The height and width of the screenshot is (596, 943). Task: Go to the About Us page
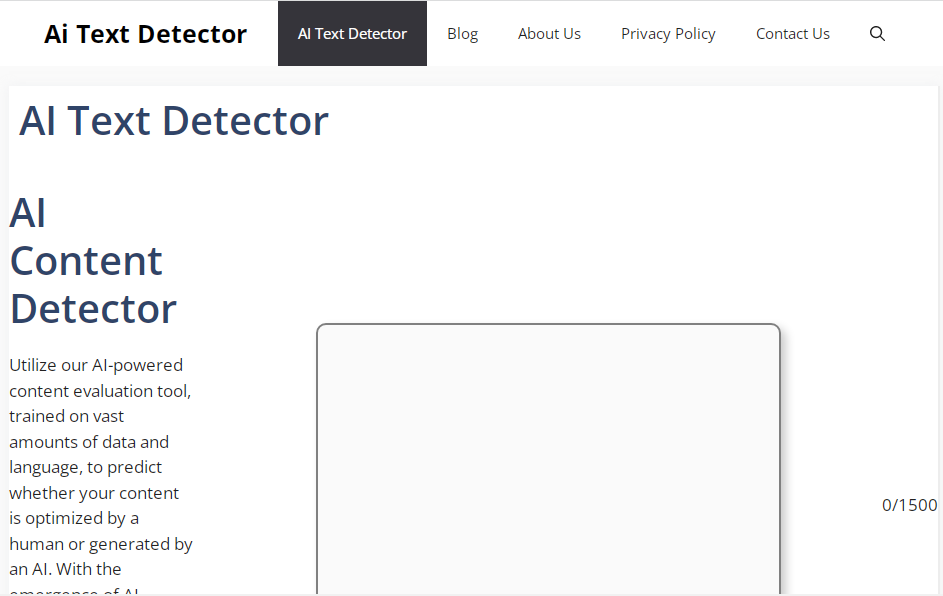(x=549, y=34)
